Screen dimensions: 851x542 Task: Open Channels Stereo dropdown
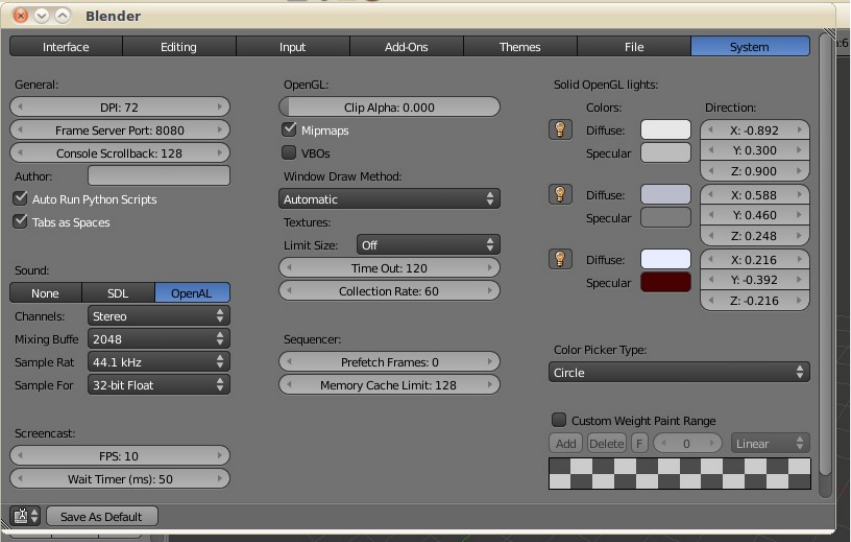coord(158,316)
